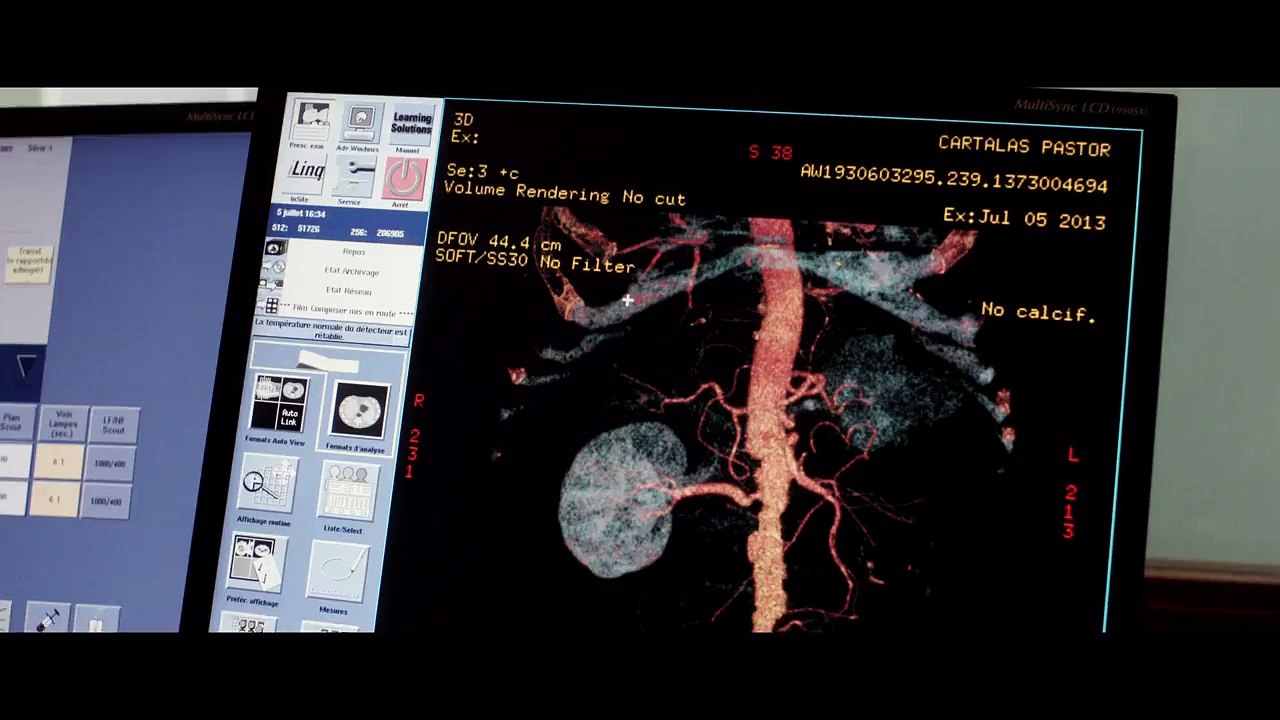
Task: Click the 'Repos' status text
Action: point(354,252)
